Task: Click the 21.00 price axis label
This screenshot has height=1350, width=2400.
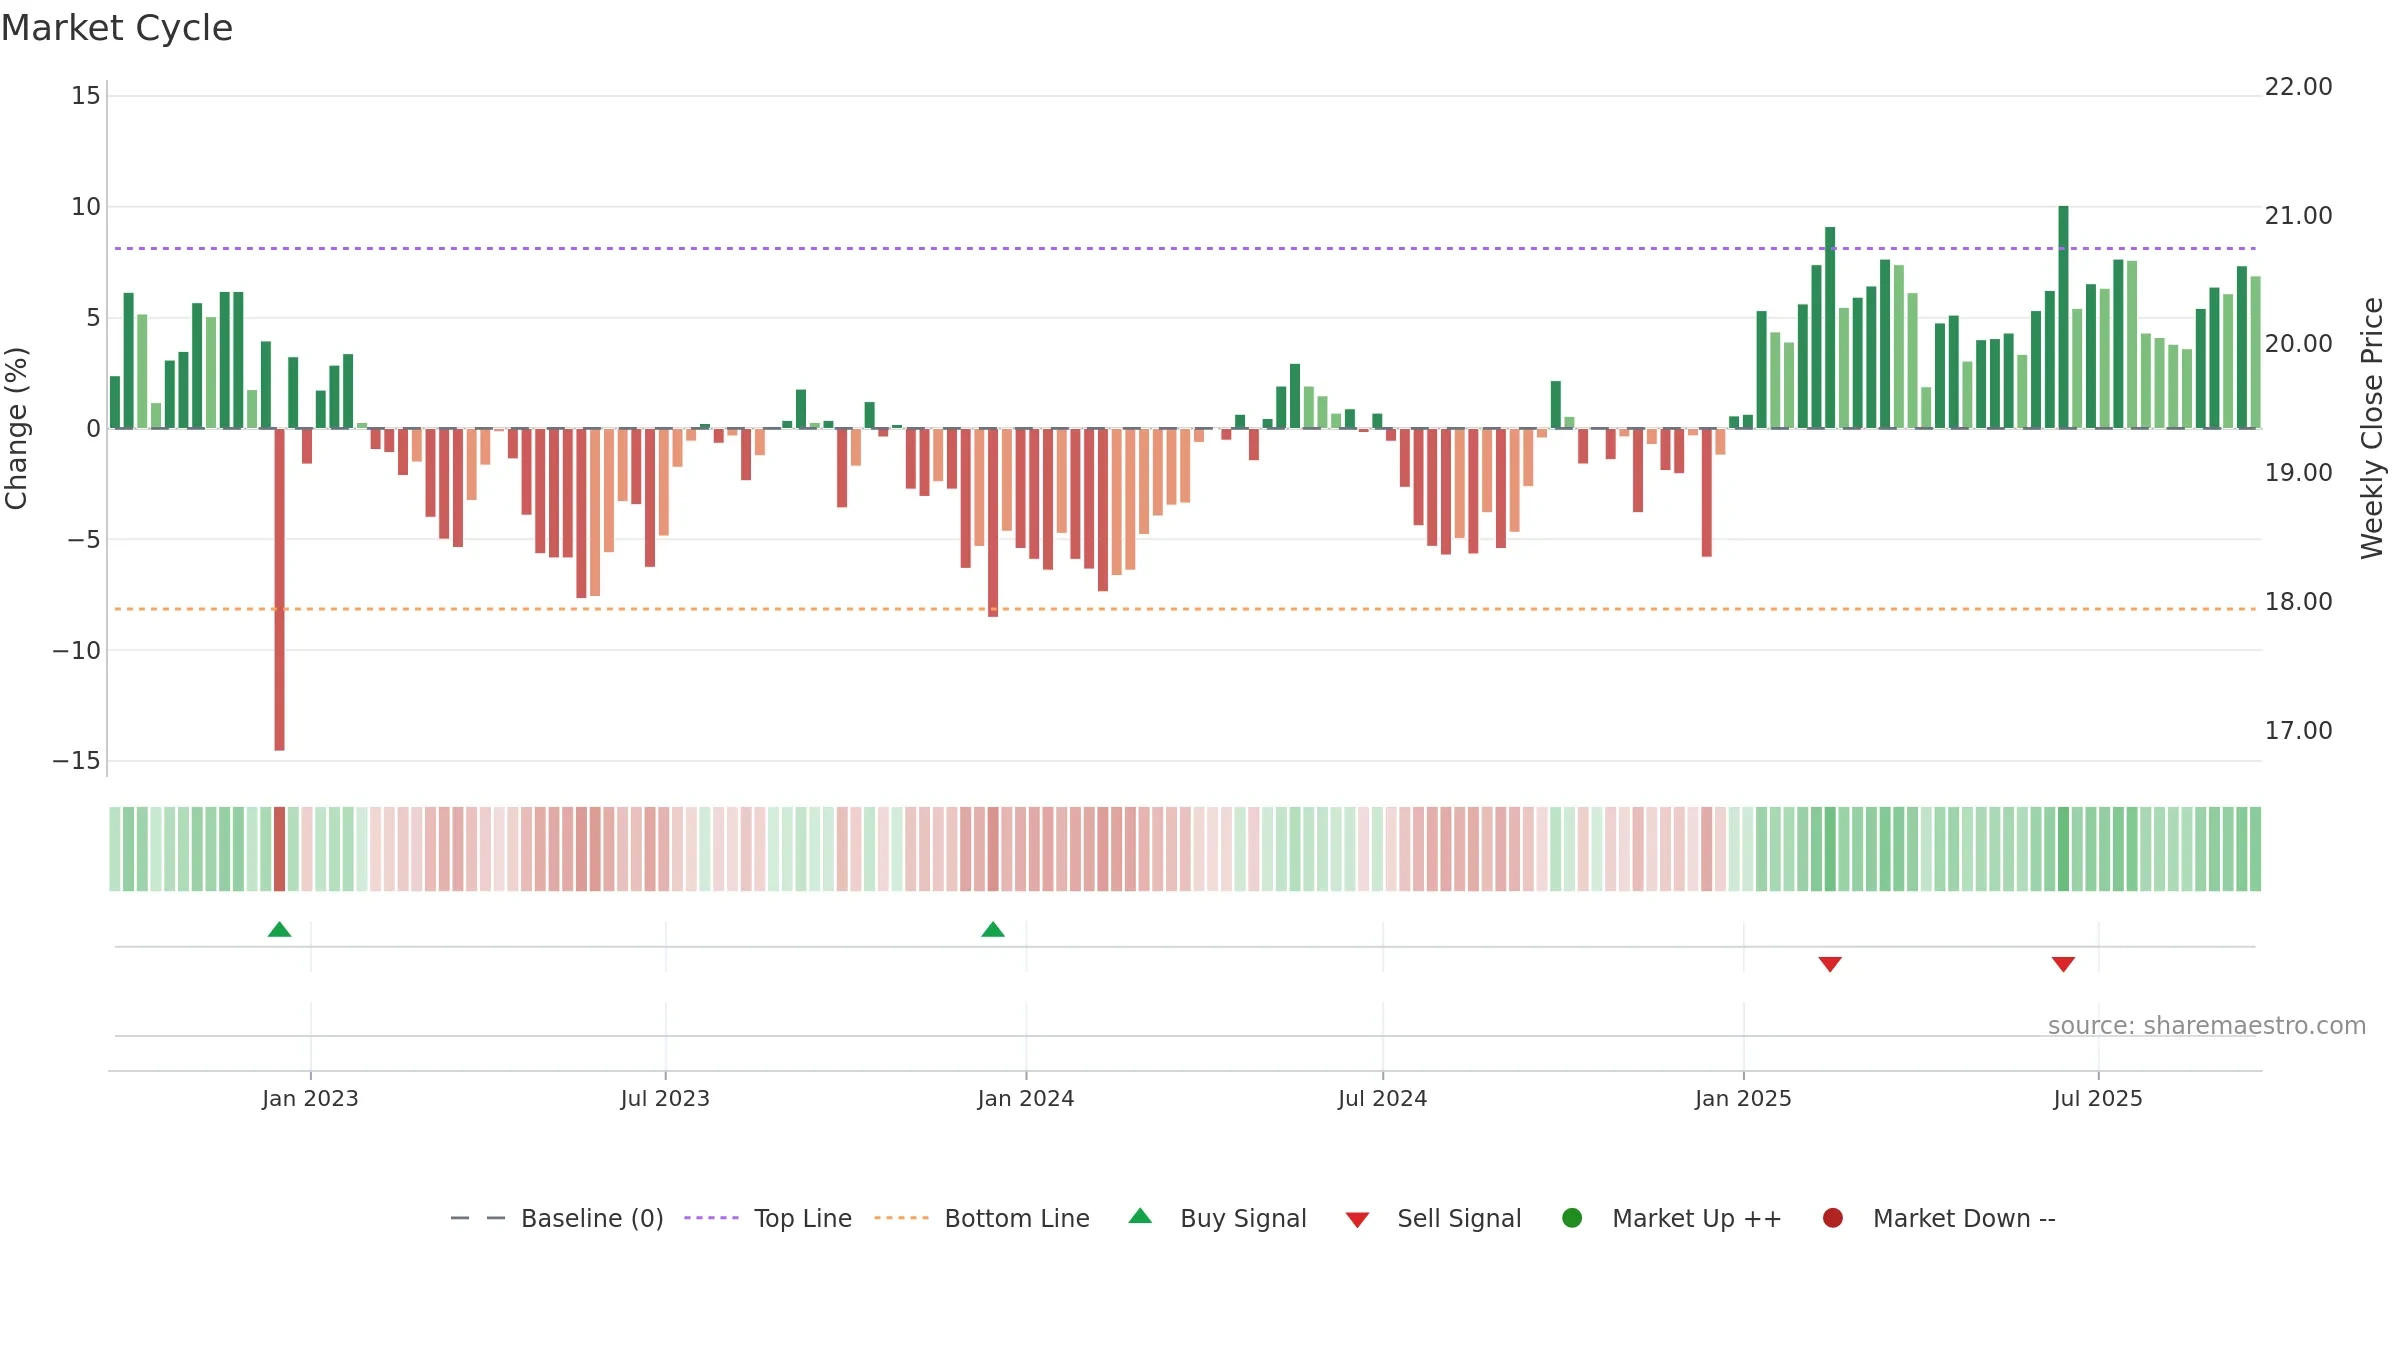Action: [2298, 216]
